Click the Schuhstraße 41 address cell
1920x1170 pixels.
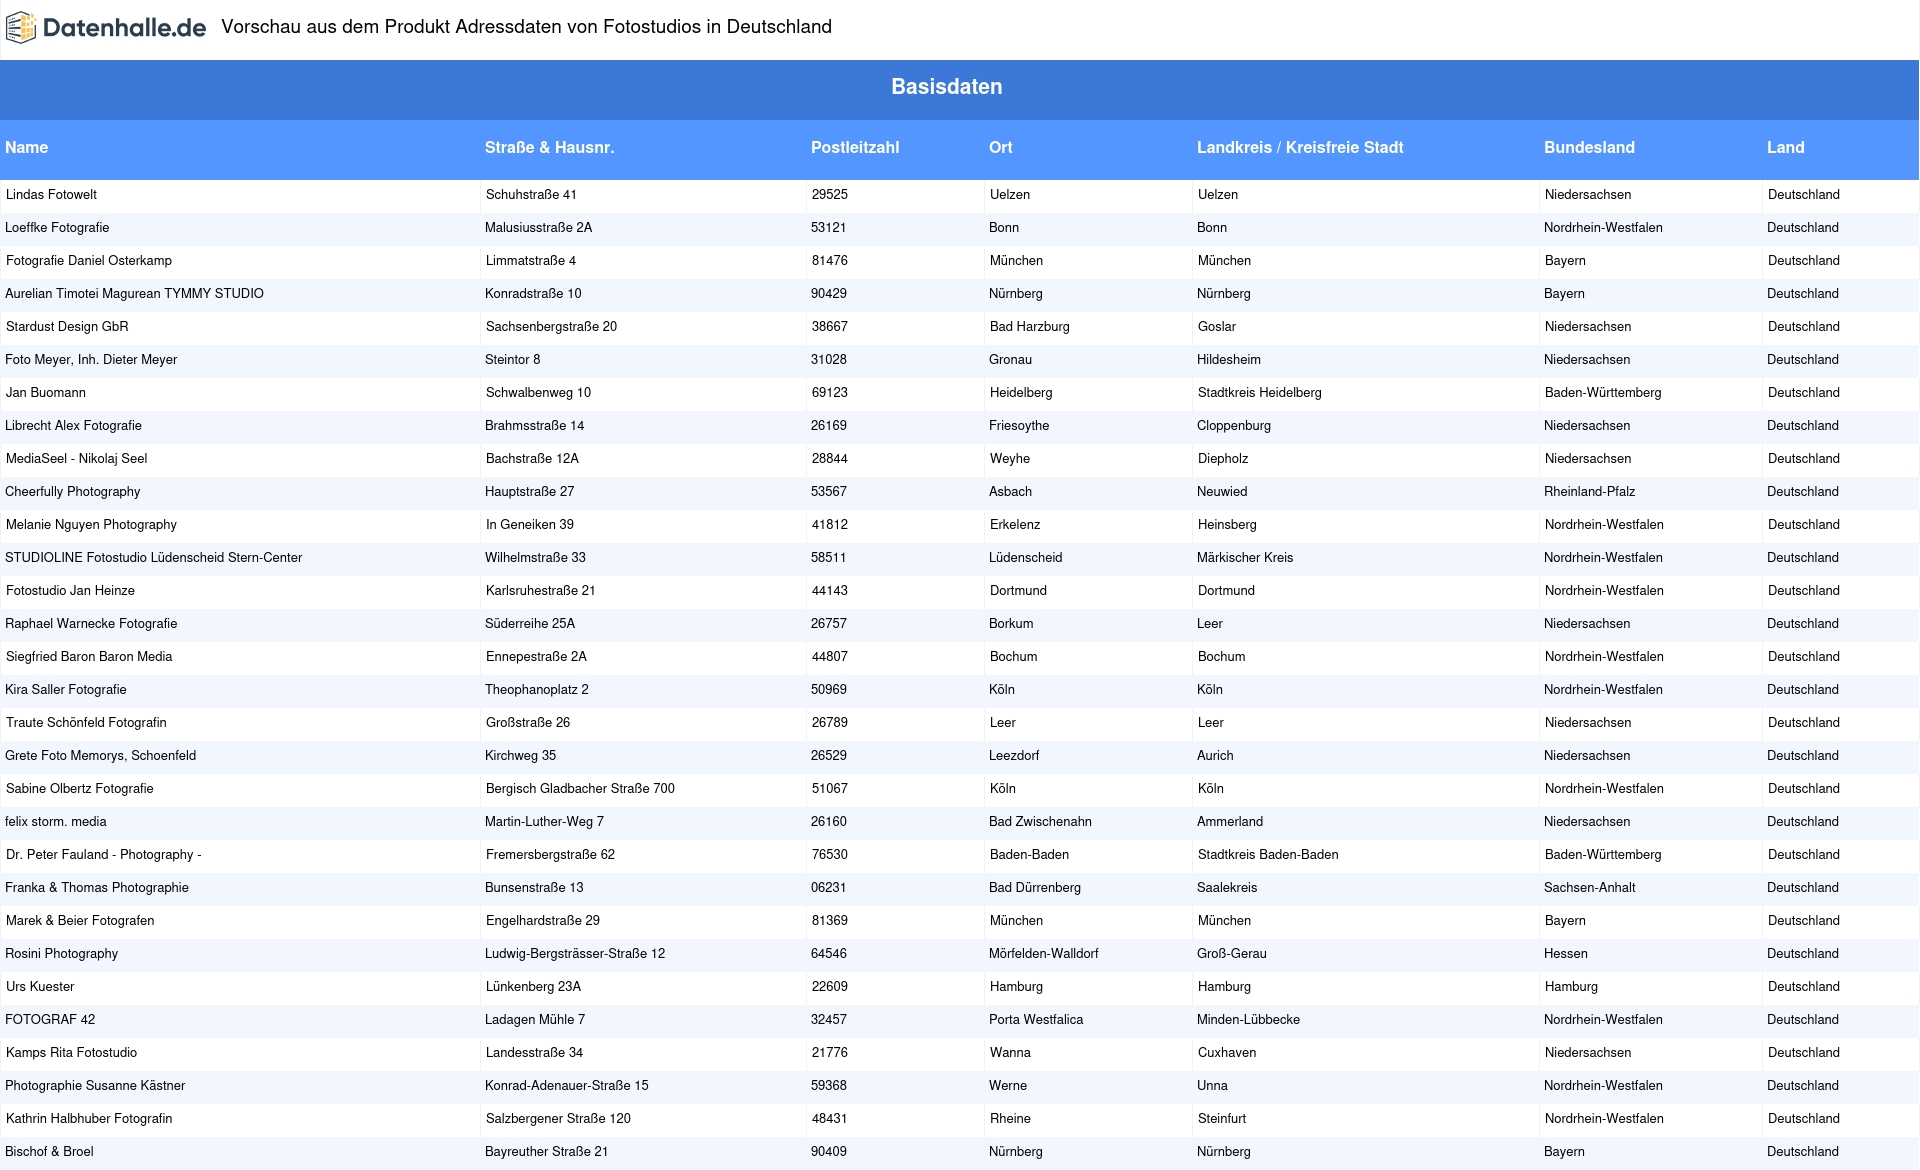(531, 194)
